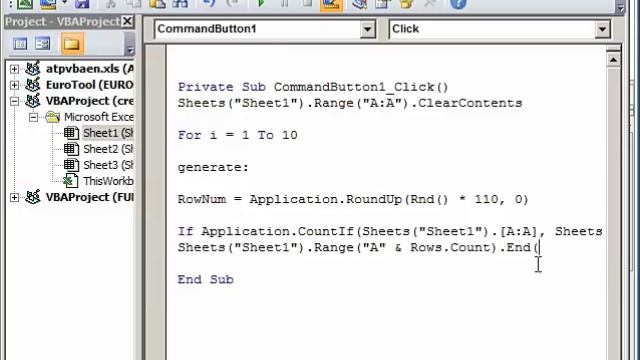Click the line 'Private Sub CommandButton1_Click()'

tap(313, 87)
